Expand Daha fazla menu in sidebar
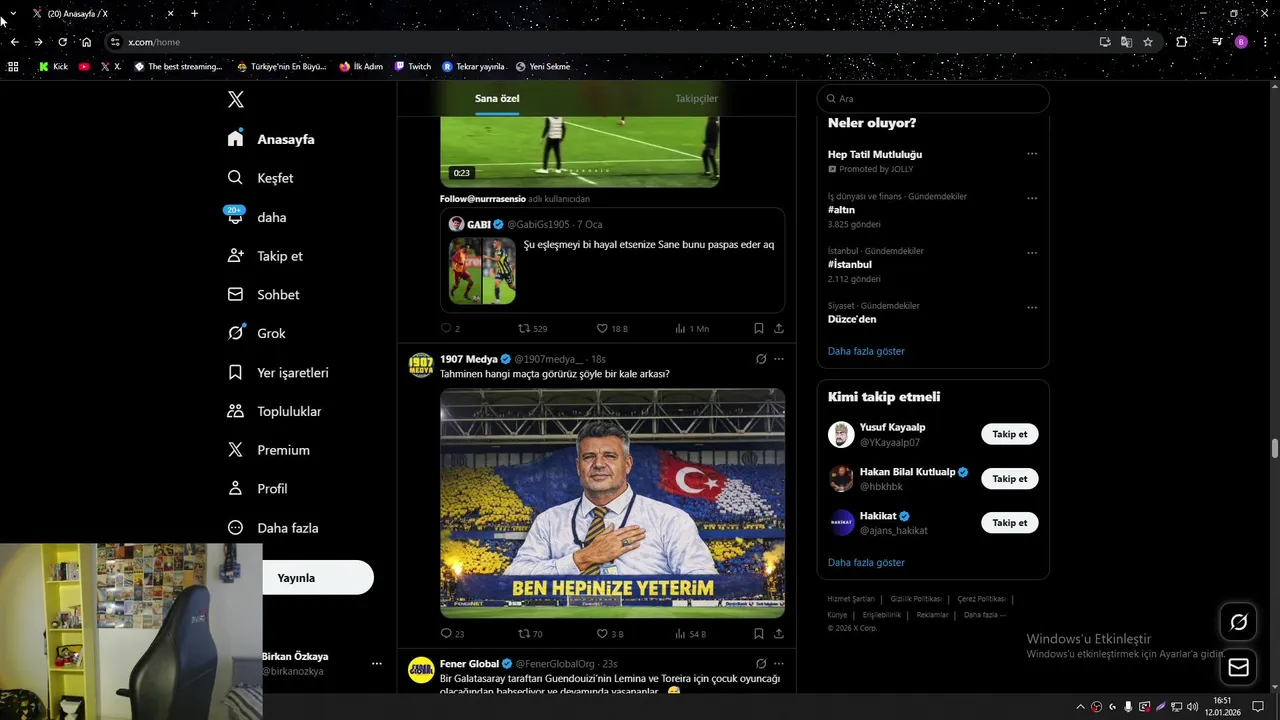 coord(272,528)
